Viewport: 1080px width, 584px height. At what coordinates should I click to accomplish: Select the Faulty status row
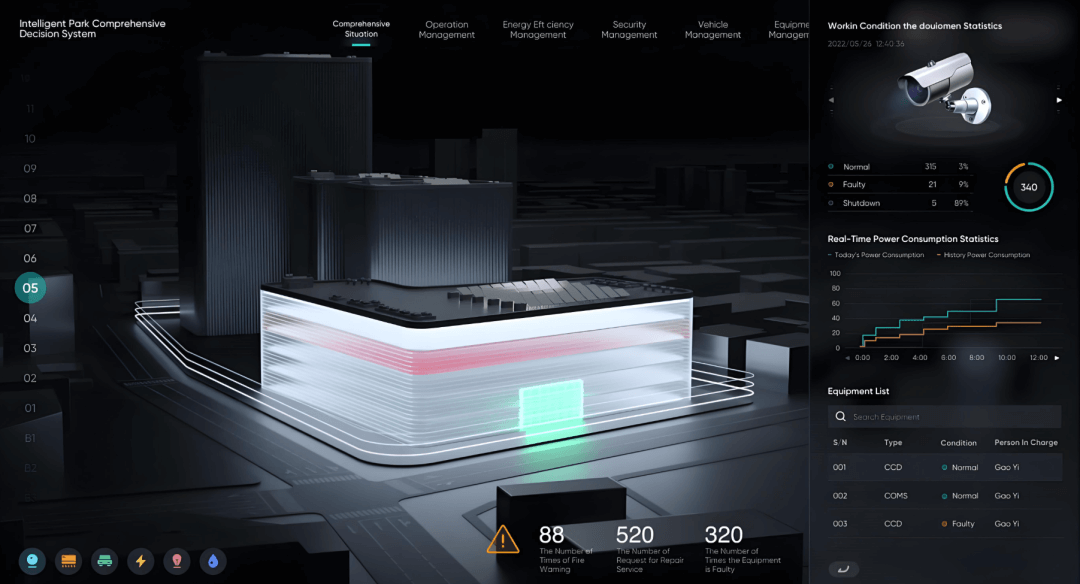pos(899,185)
